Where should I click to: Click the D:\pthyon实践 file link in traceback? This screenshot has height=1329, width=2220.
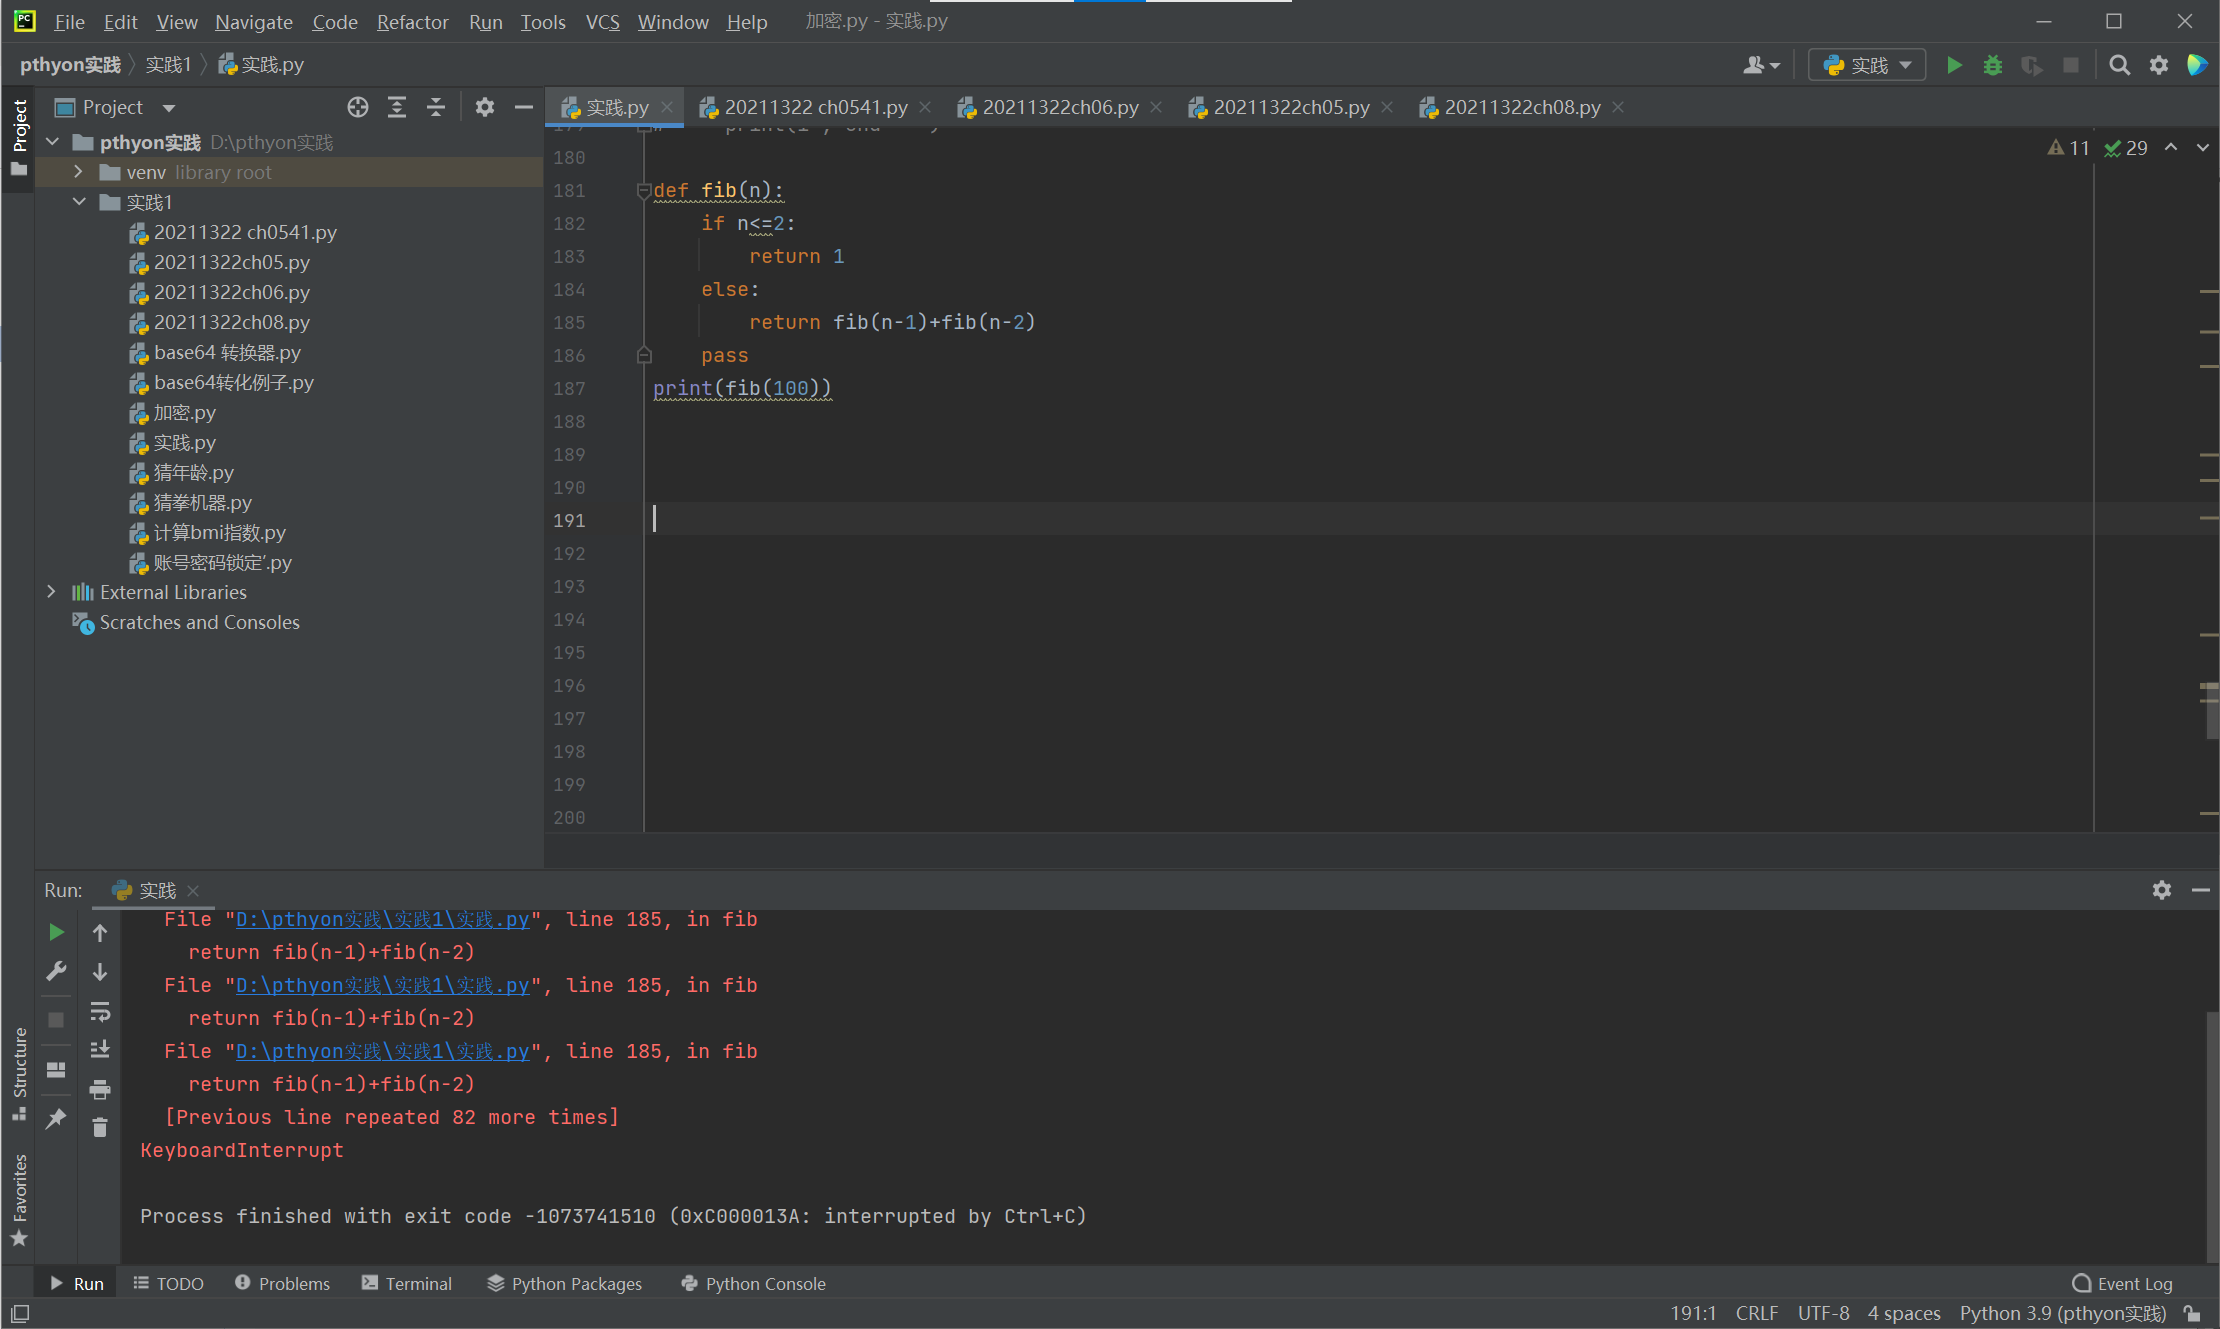pos(382,985)
